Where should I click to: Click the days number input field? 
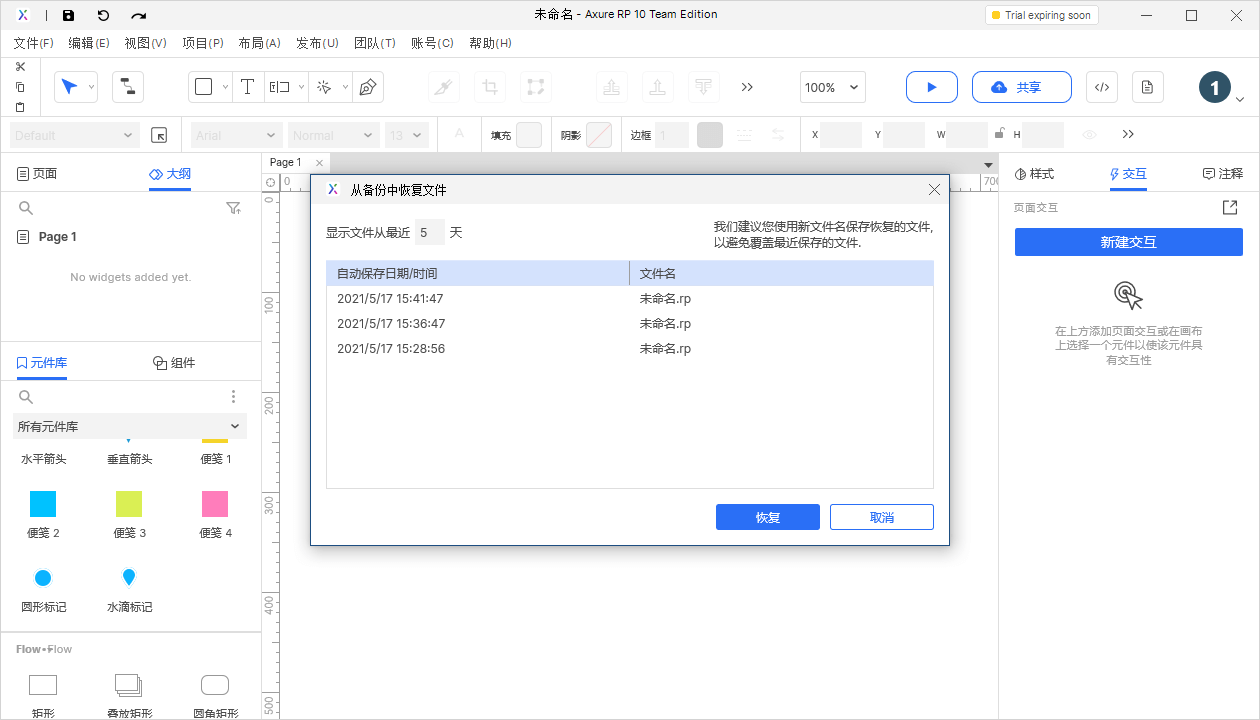click(x=429, y=232)
